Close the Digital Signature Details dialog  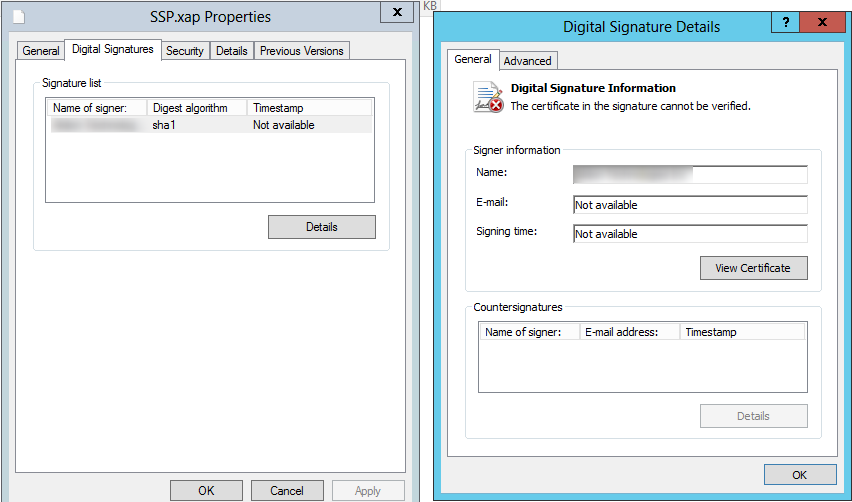click(x=822, y=22)
